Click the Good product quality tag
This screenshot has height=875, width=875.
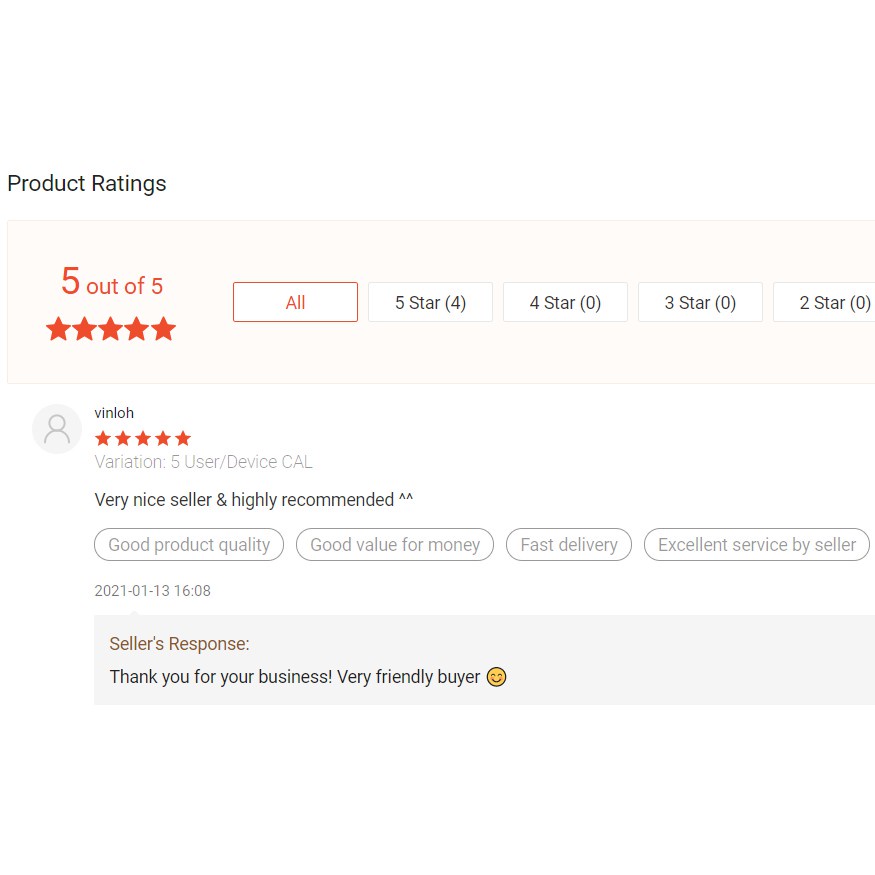[189, 545]
